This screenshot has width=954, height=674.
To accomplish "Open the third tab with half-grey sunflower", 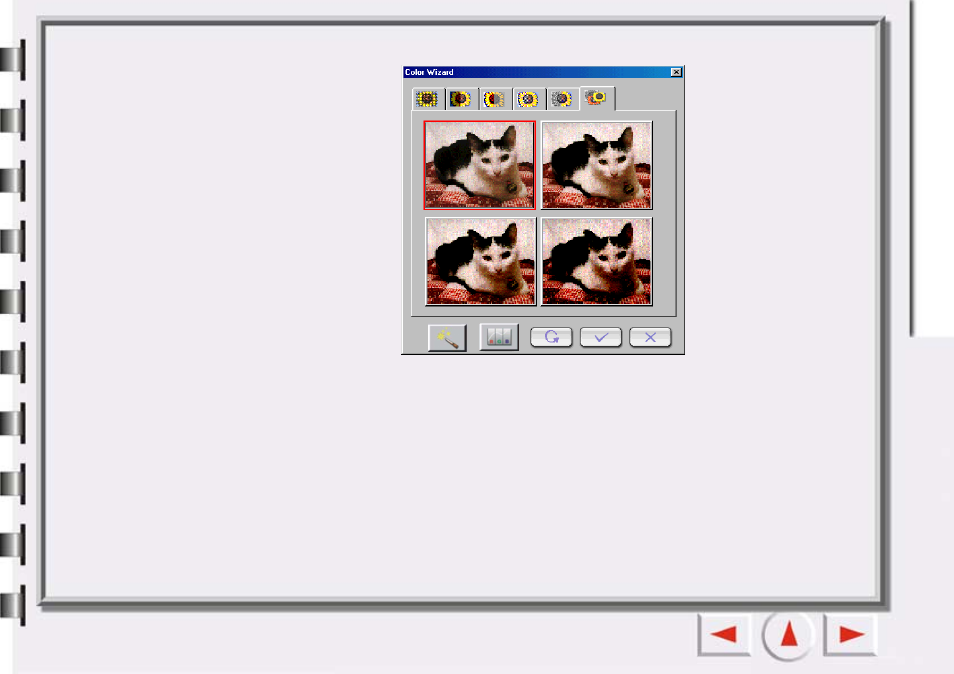I will [495, 99].
